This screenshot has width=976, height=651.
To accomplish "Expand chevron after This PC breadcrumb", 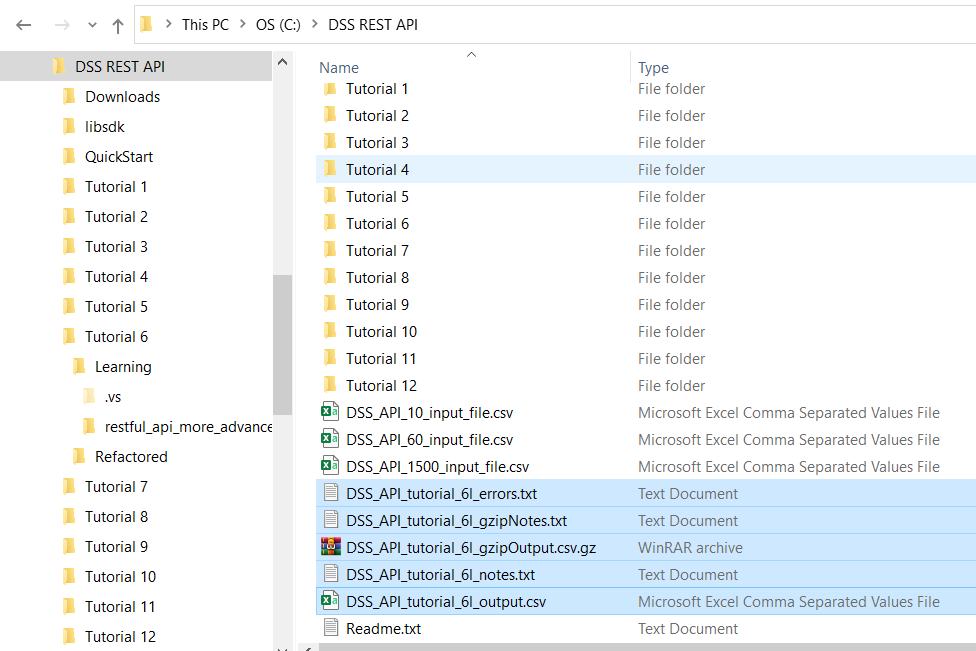I will click(x=243, y=24).
